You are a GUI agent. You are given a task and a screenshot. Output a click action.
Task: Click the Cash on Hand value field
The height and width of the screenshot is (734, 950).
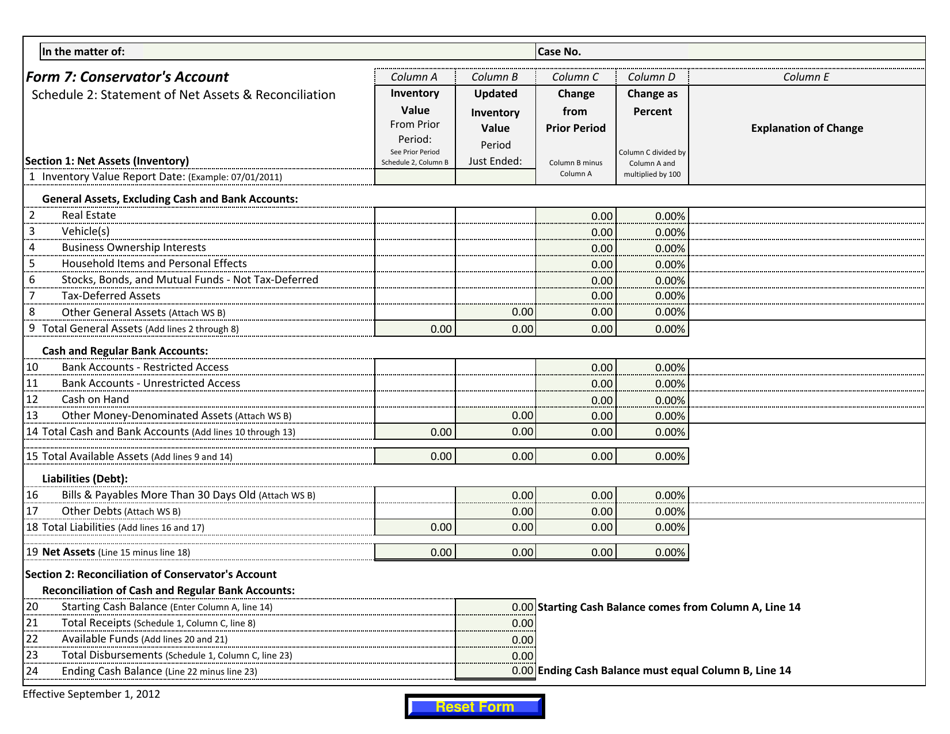415,399
